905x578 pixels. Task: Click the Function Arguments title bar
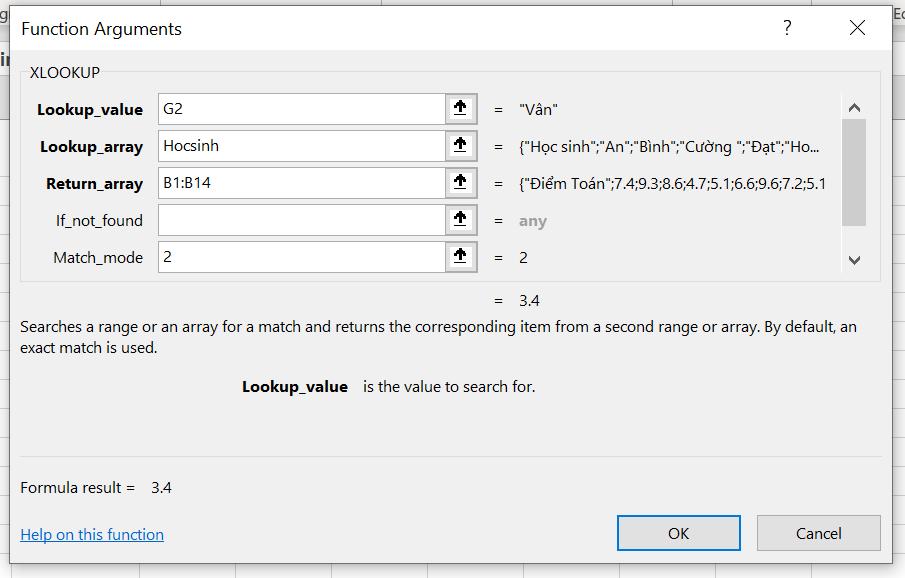click(x=400, y=29)
